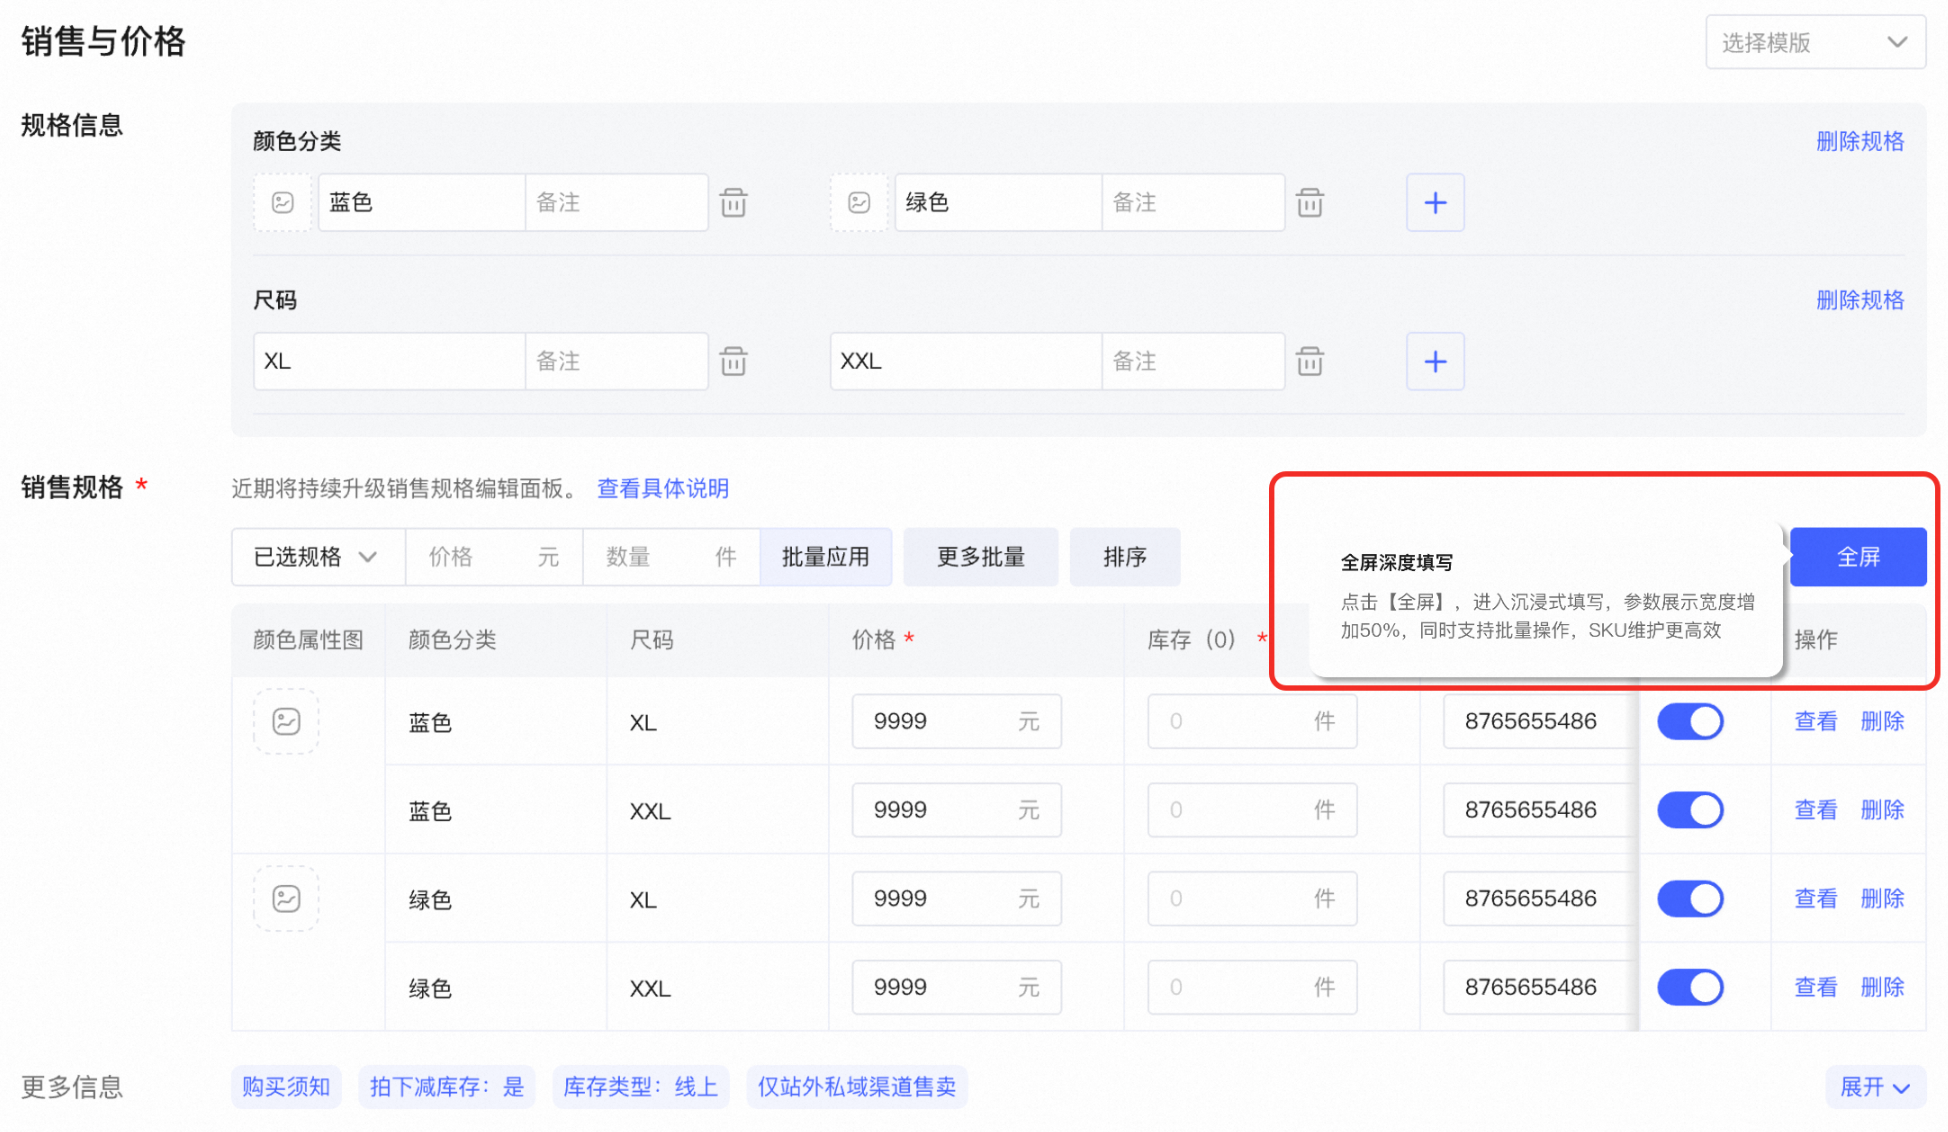Edit the stock field in 蓝色 XL row
The width and height of the screenshot is (1948, 1132).
(x=1252, y=721)
